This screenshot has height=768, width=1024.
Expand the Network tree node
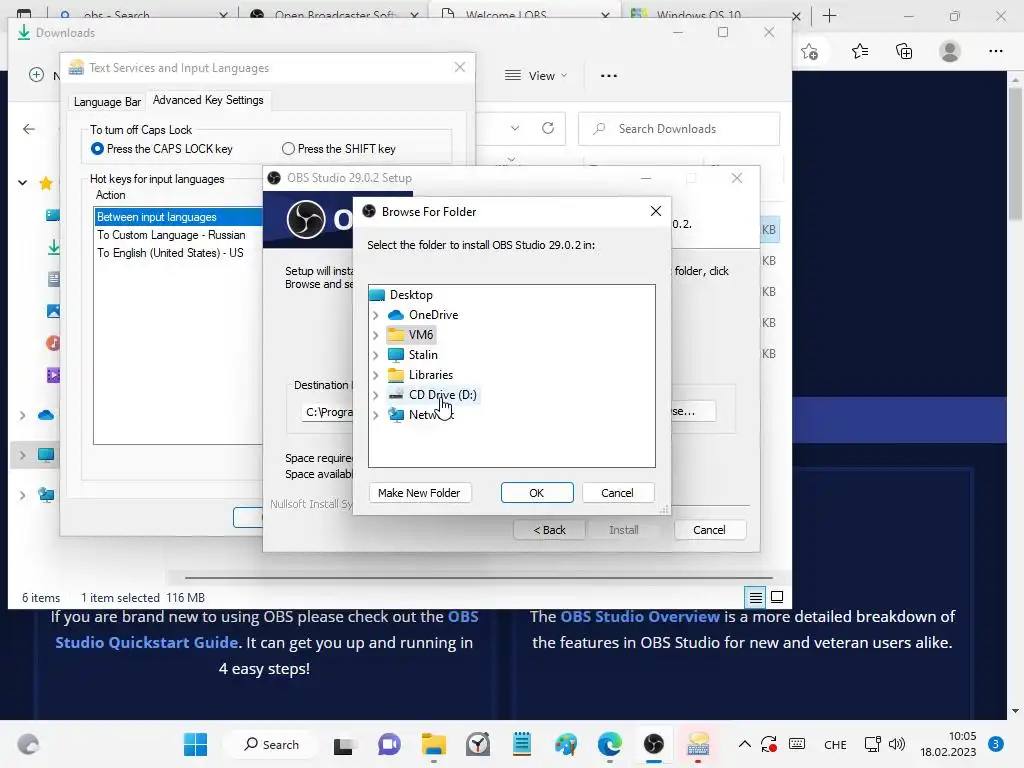pos(376,415)
